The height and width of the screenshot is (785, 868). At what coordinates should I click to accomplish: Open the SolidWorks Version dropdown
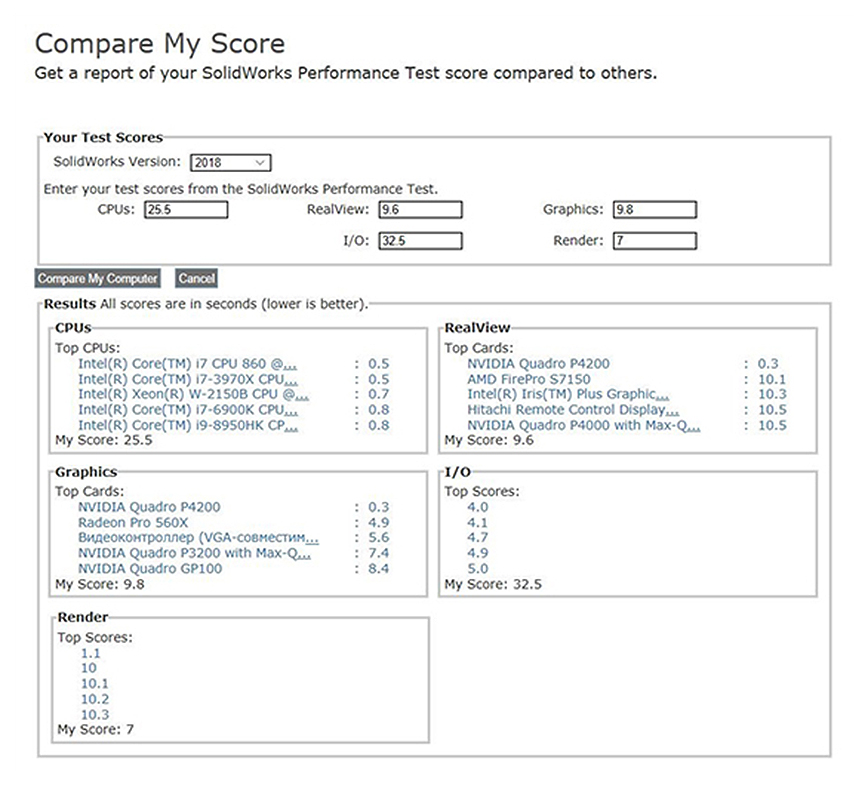click(230, 163)
